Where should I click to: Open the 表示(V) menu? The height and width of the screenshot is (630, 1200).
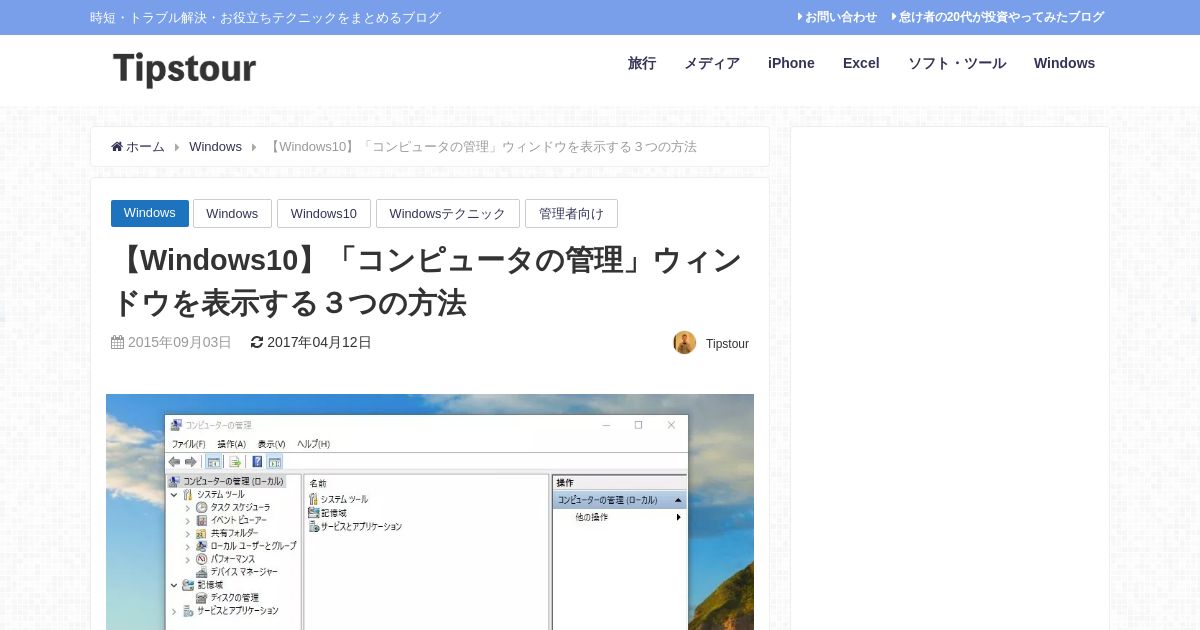coord(271,444)
